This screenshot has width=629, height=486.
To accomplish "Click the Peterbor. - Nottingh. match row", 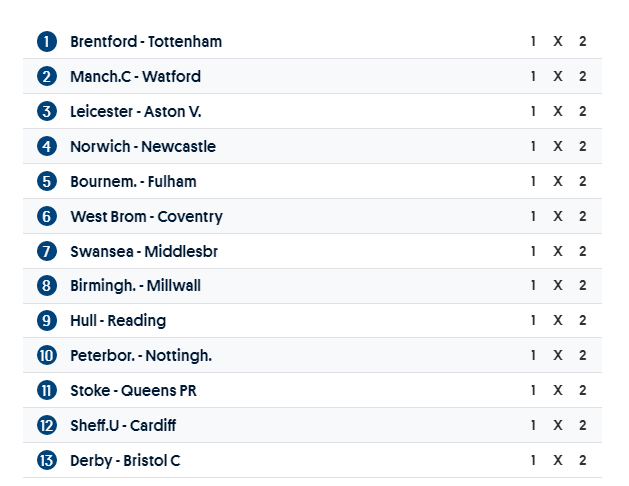I will pyautogui.click(x=141, y=356).
